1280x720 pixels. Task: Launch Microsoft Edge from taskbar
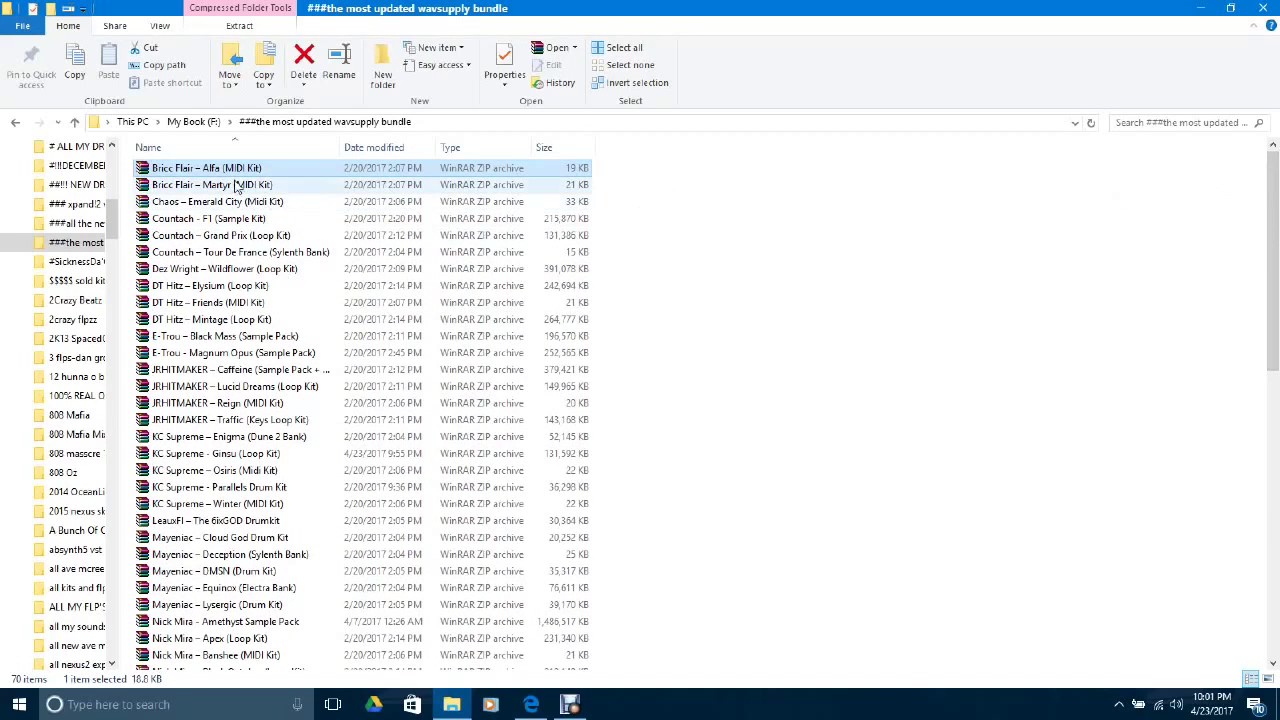531,705
